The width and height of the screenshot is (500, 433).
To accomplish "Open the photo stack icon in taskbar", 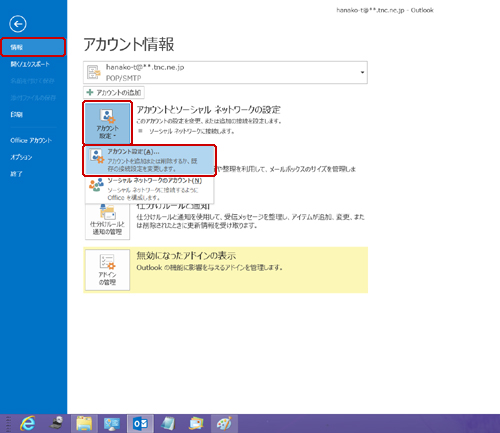I will coord(196,424).
